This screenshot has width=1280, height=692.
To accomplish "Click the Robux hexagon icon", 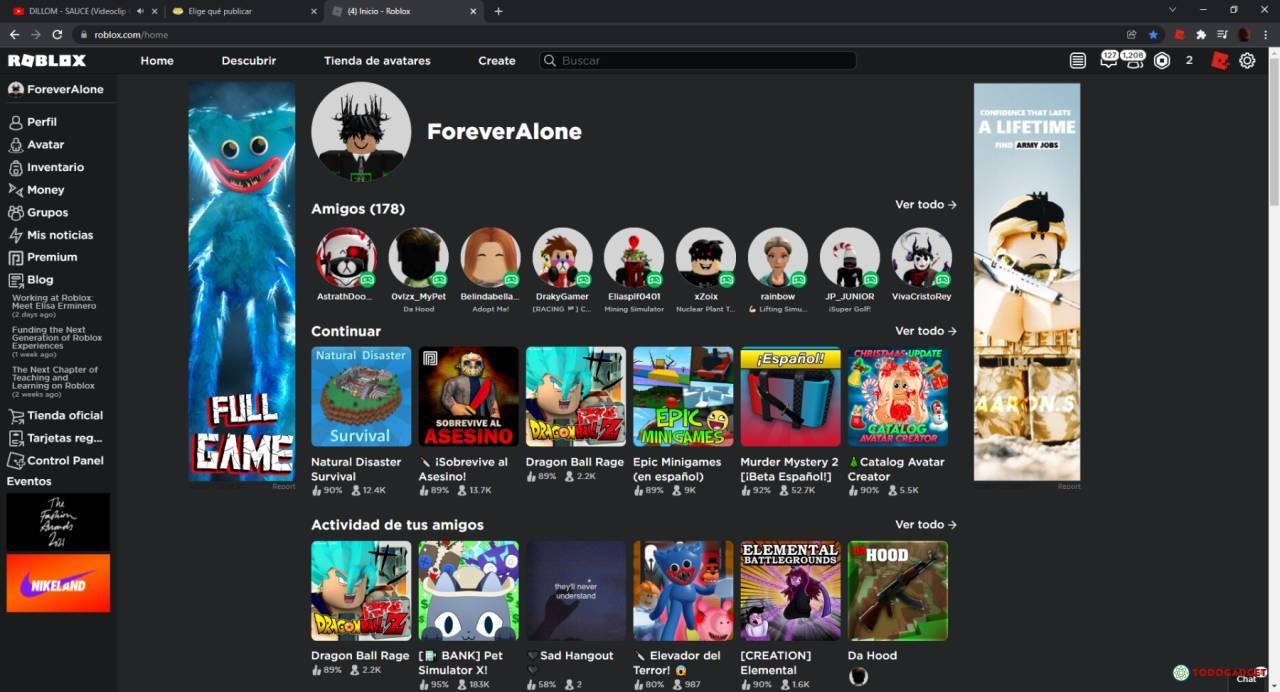I will (1162, 61).
